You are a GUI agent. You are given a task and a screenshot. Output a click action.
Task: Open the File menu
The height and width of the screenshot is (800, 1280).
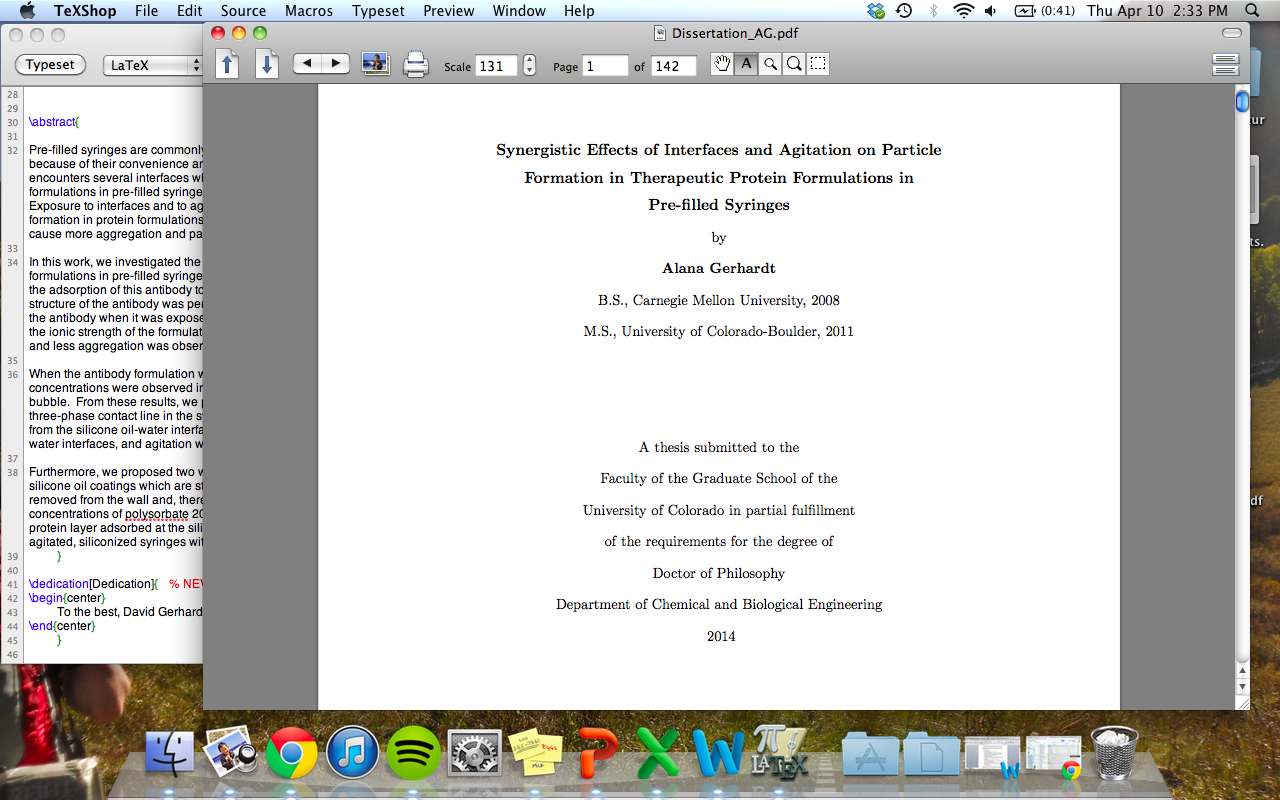146,11
